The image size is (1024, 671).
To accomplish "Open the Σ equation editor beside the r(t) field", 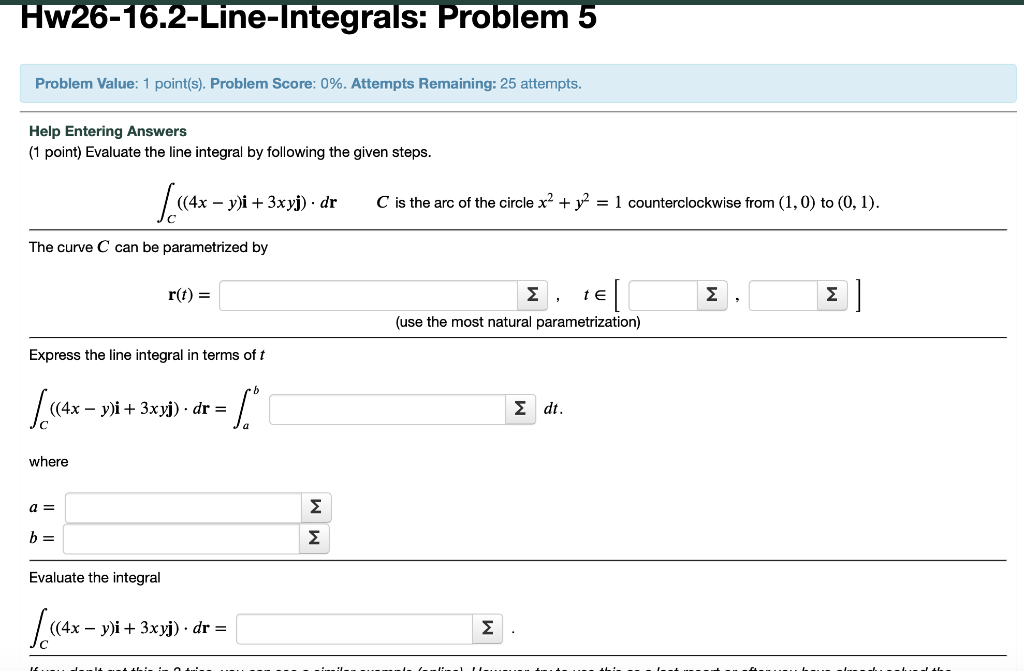I will (x=530, y=294).
